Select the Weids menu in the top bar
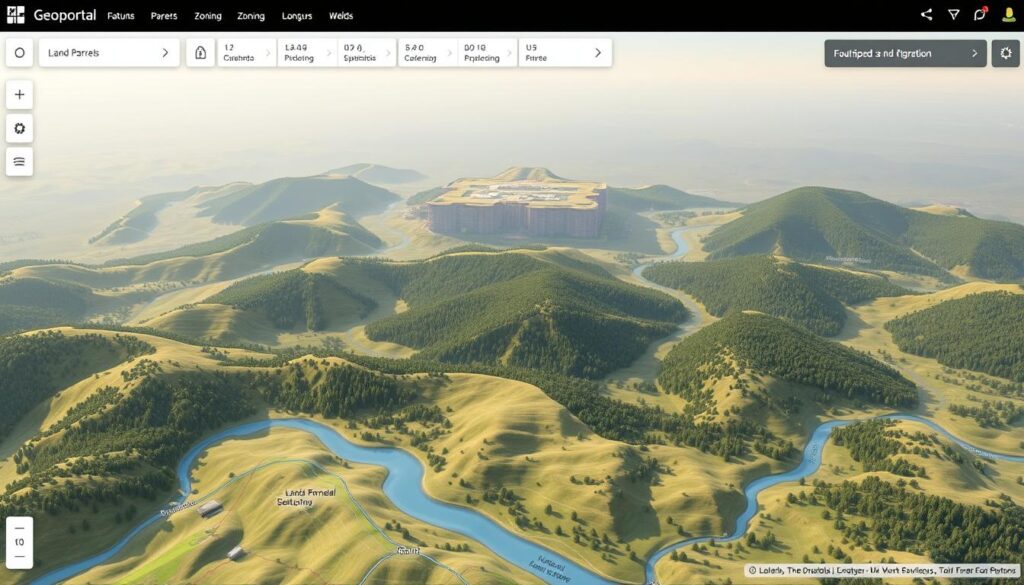This screenshot has width=1024, height=585. (341, 16)
